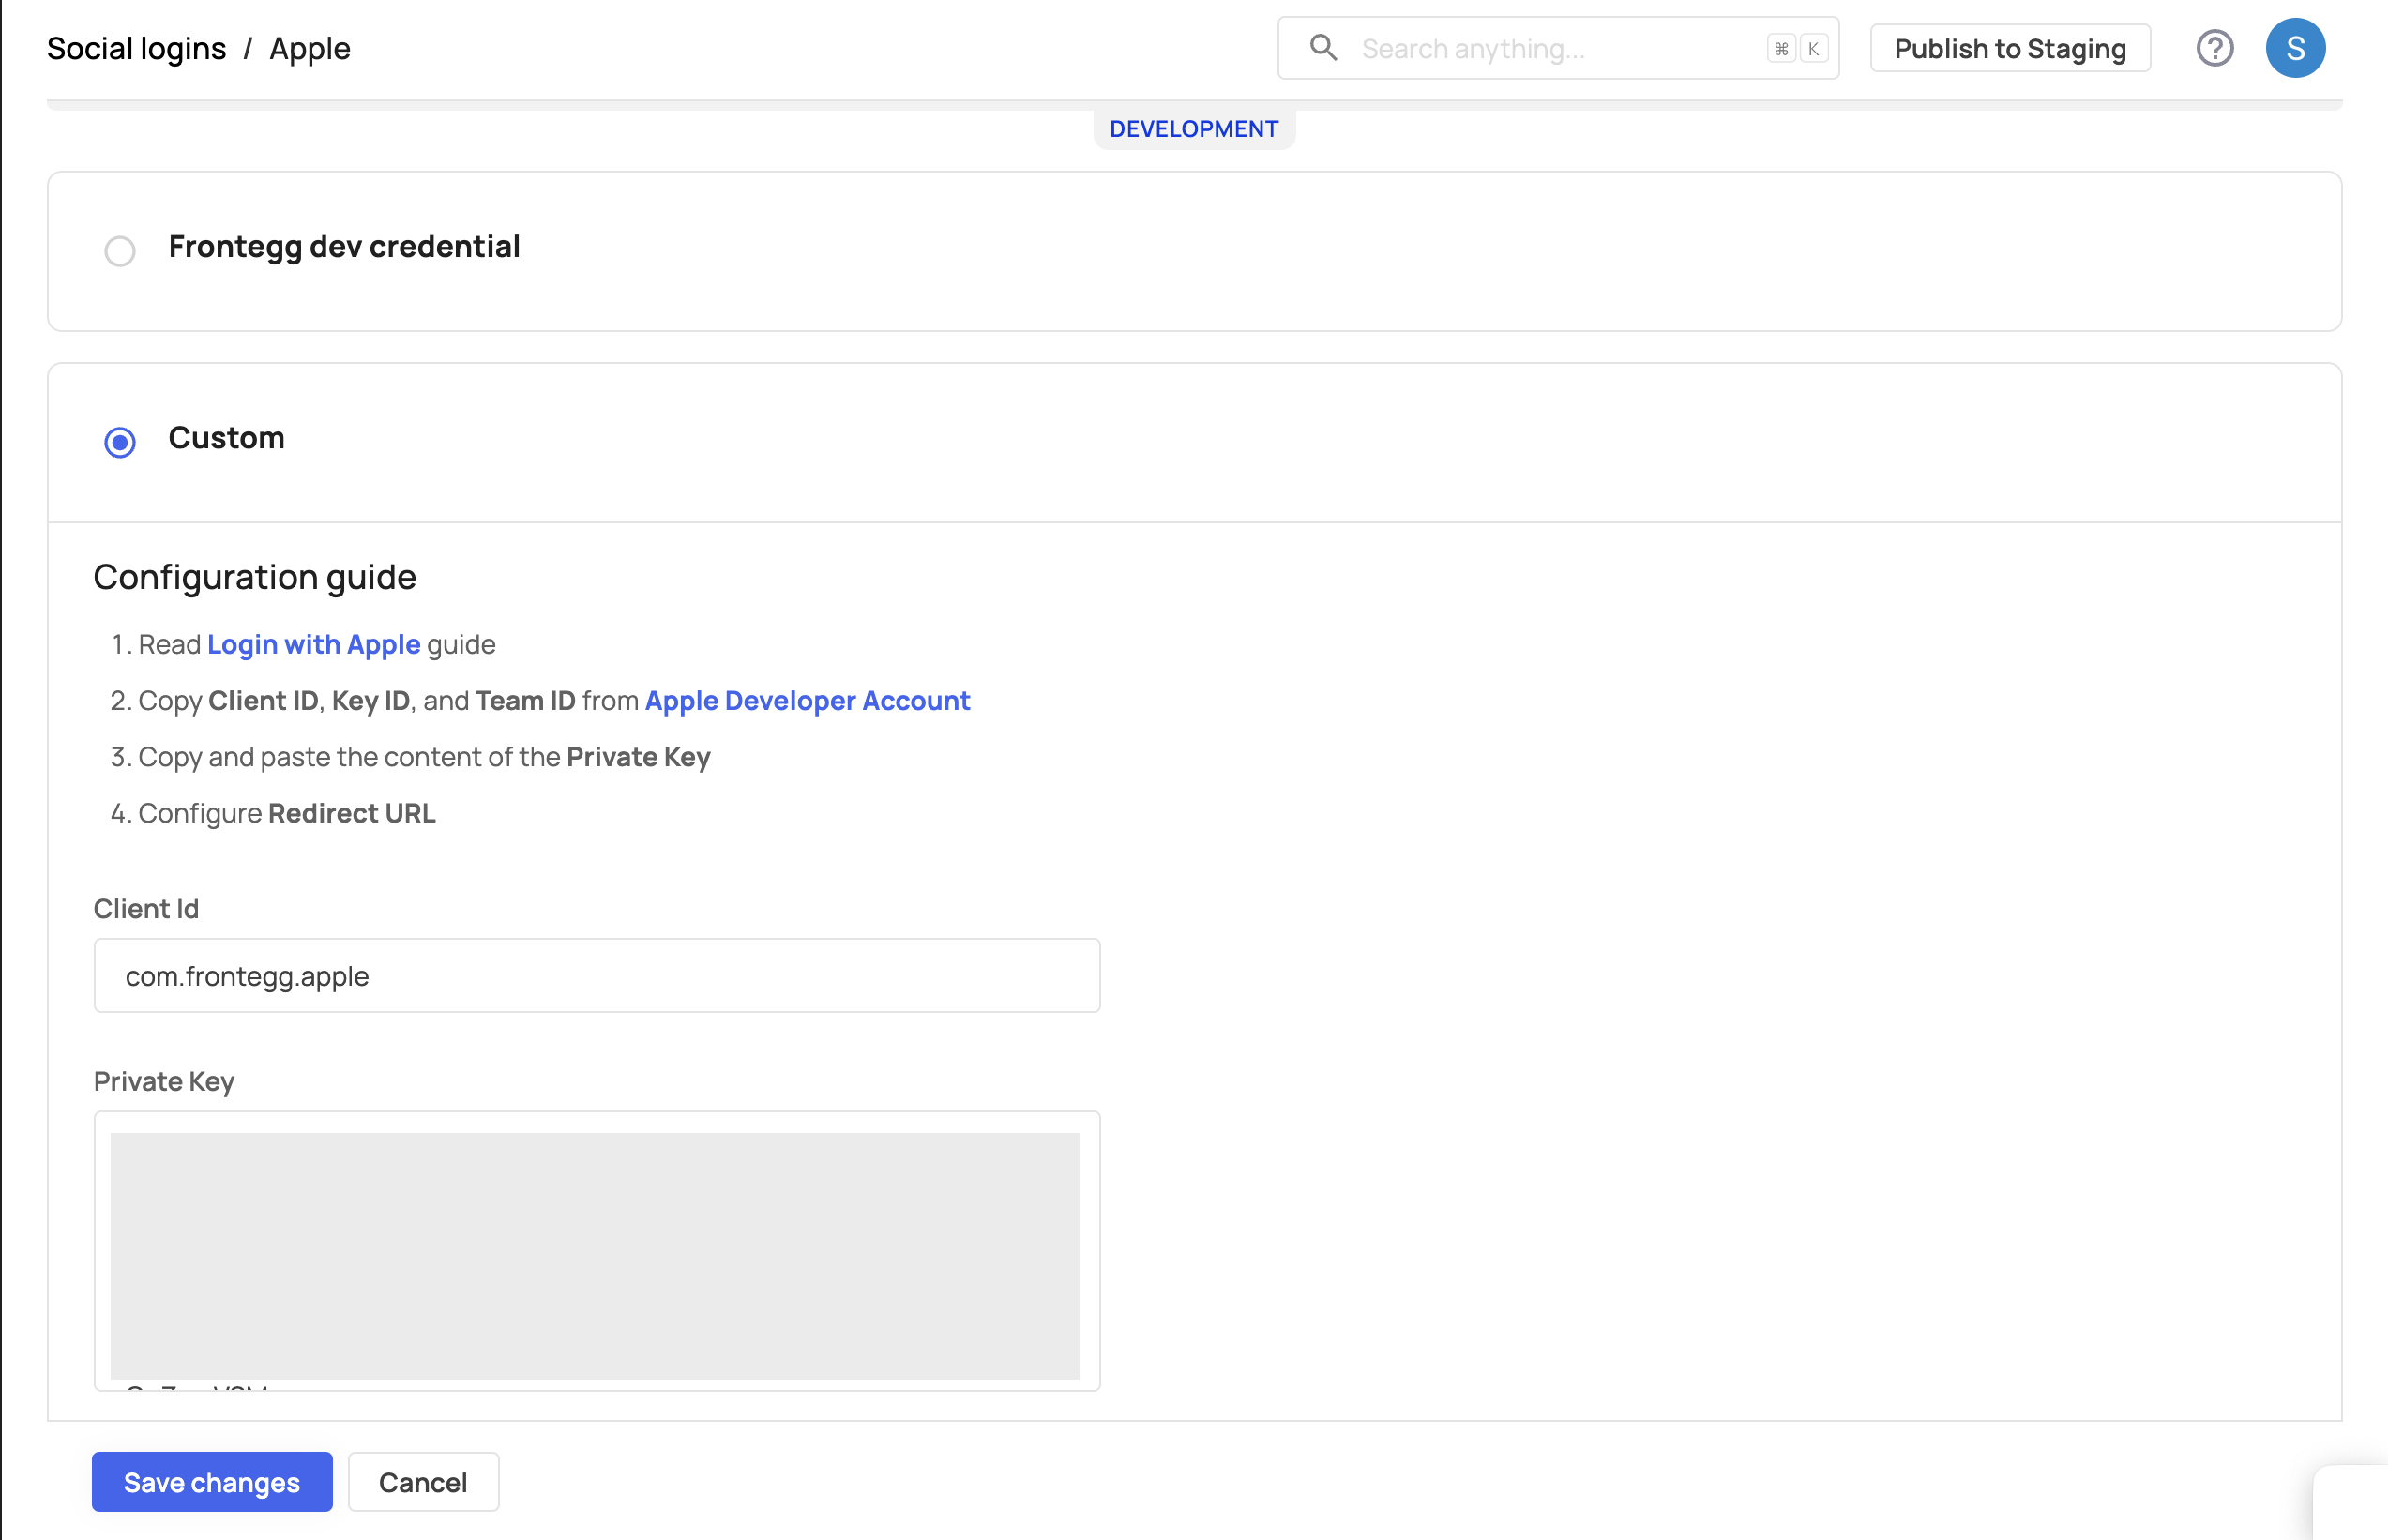Click the Client Id input field
2388x1540 pixels.
click(x=597, y=976)
